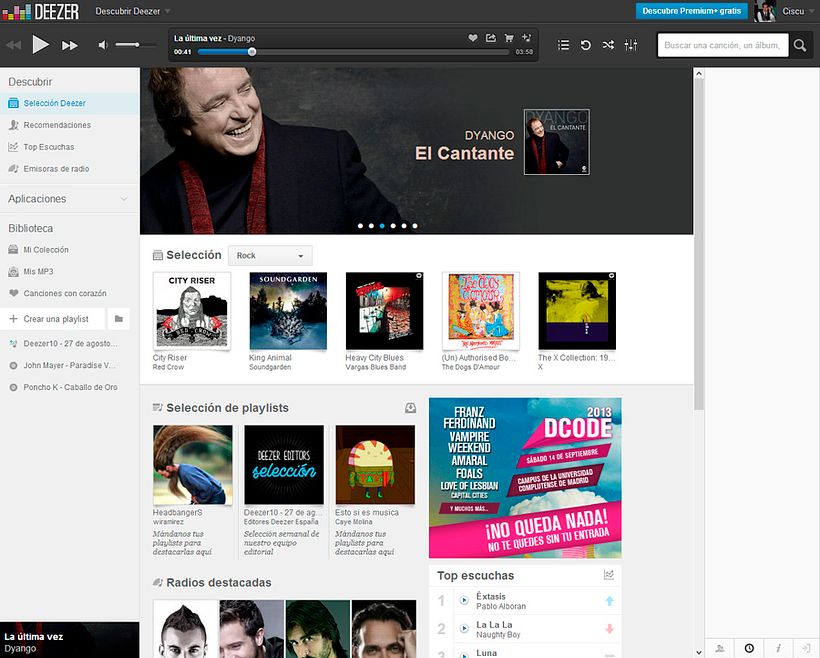Viewport: 820px width, 658px height.
Task: Collapse right panel with arrow icon
Action: tap(806, 648)
